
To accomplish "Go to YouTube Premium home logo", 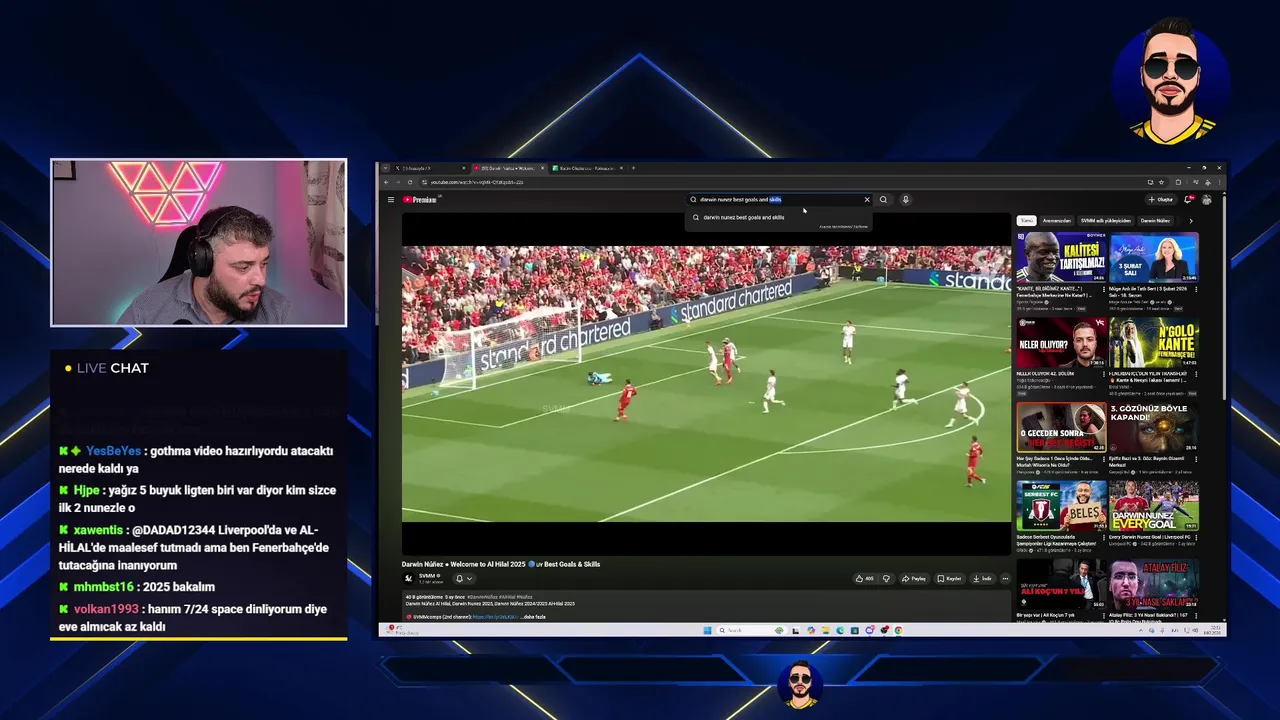I will tap(420, 200).
